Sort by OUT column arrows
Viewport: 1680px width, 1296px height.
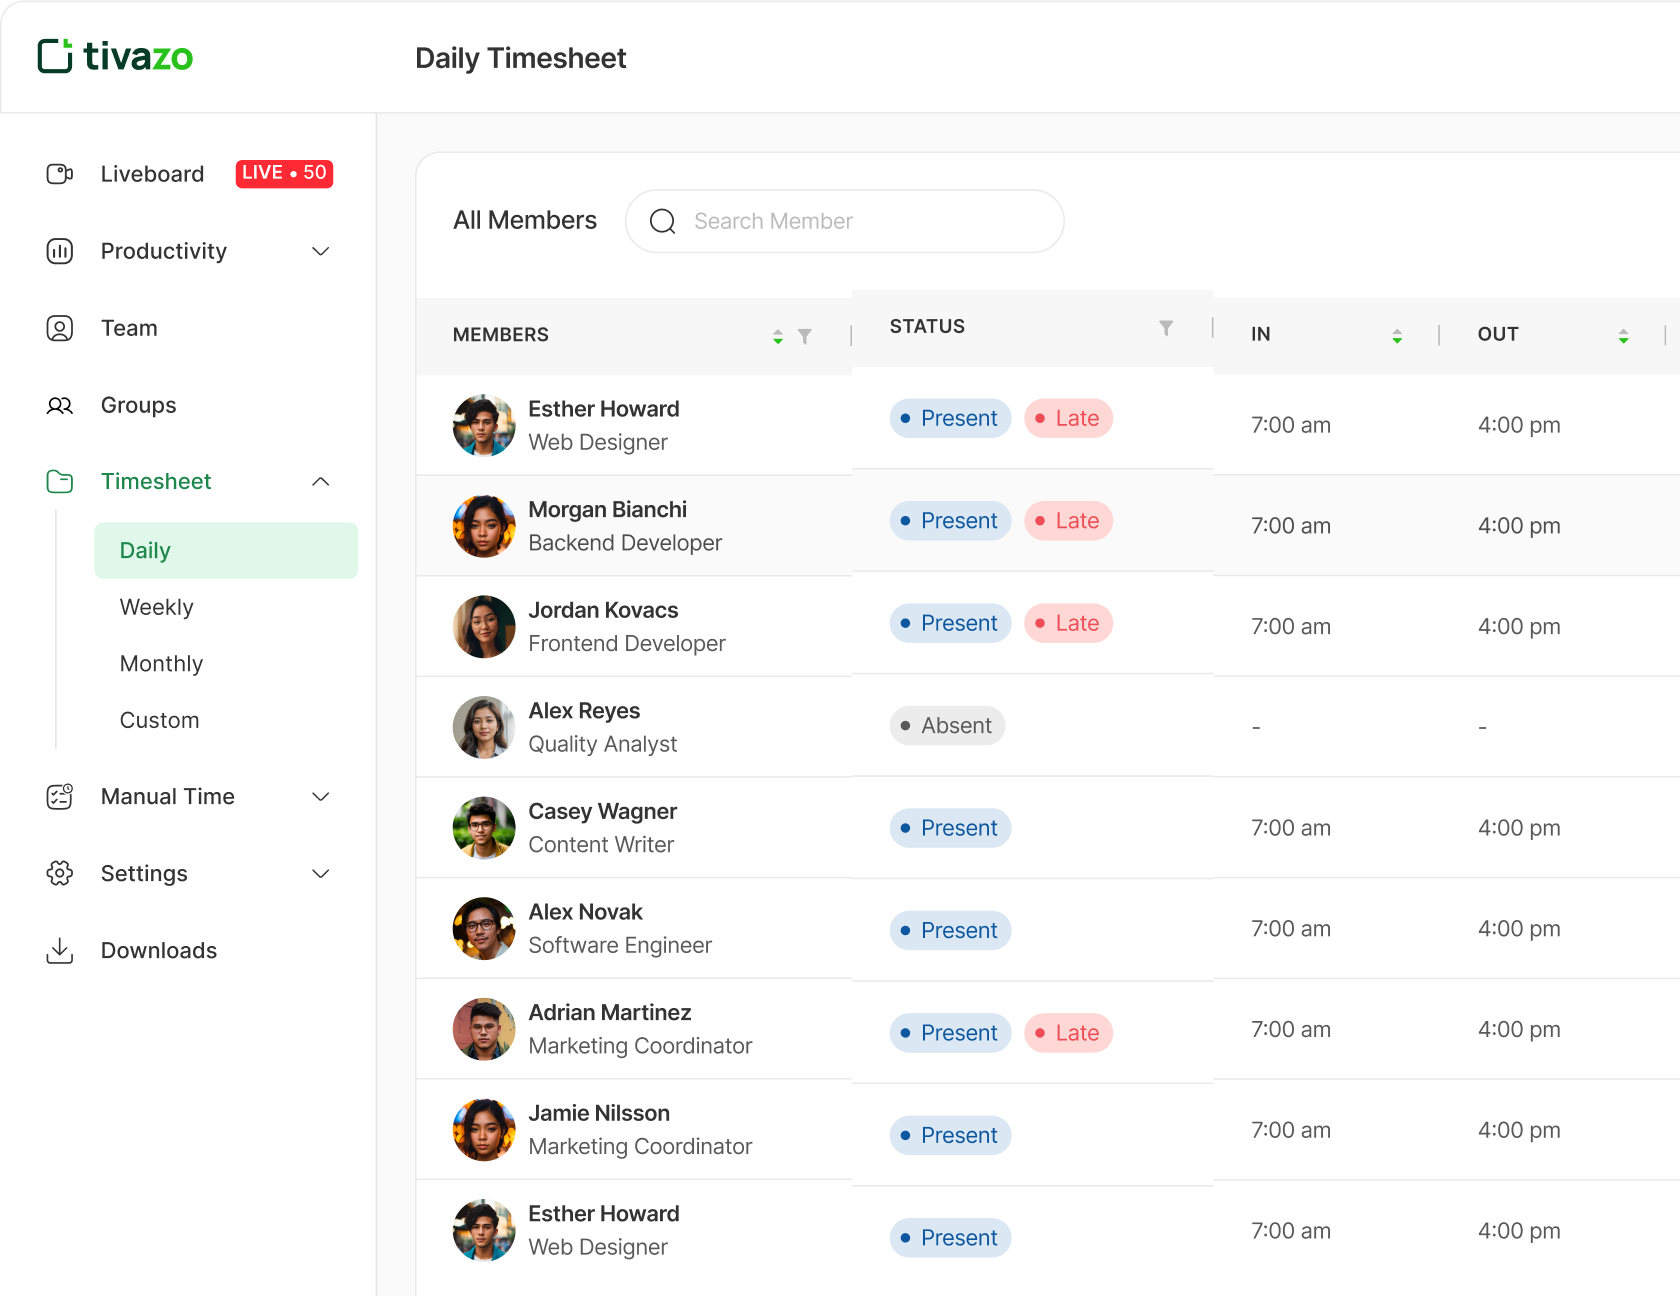[x=1623, y=337]
